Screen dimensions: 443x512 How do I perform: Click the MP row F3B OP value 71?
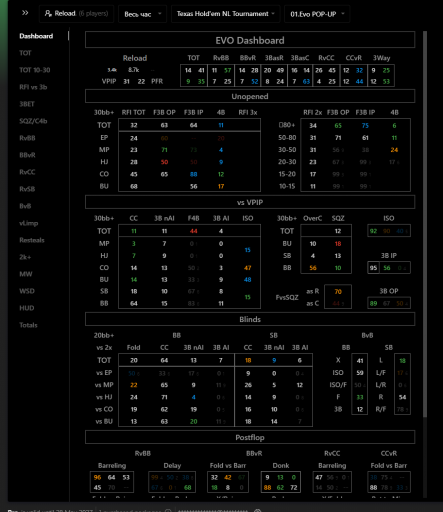[164, 150]
